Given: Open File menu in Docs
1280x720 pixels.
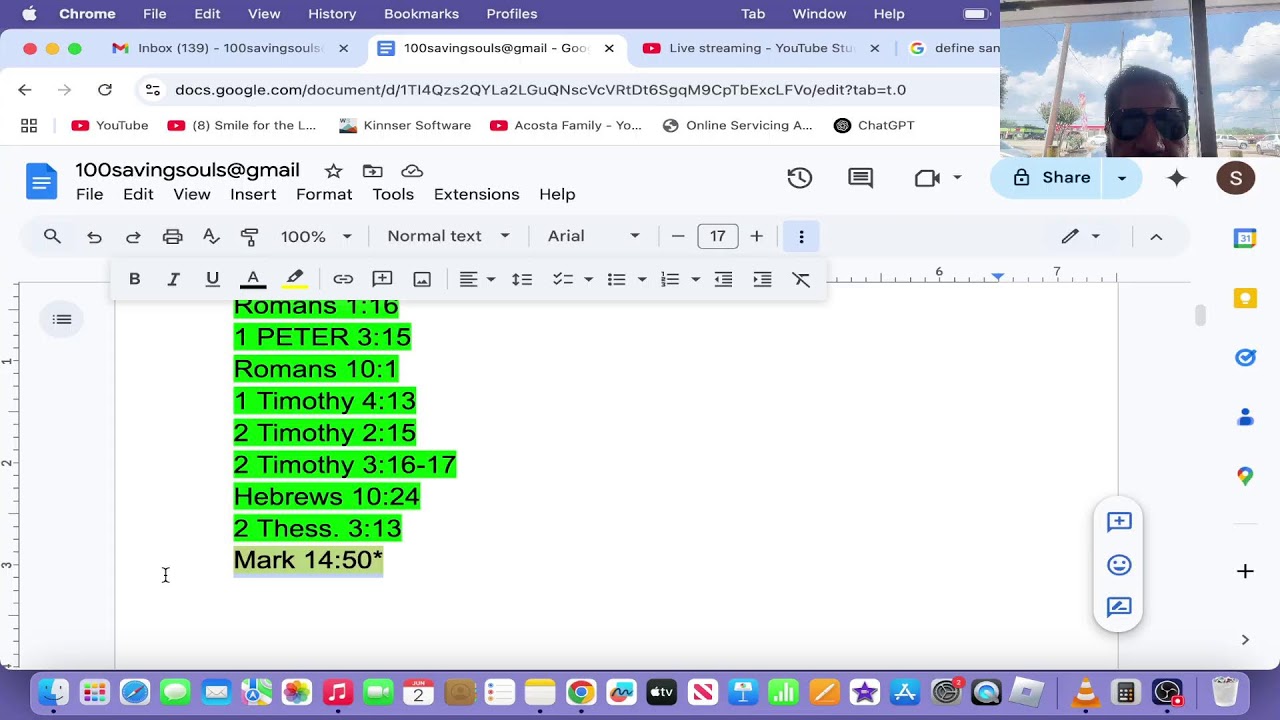Looking at the screenshot, I should point(89,194).
